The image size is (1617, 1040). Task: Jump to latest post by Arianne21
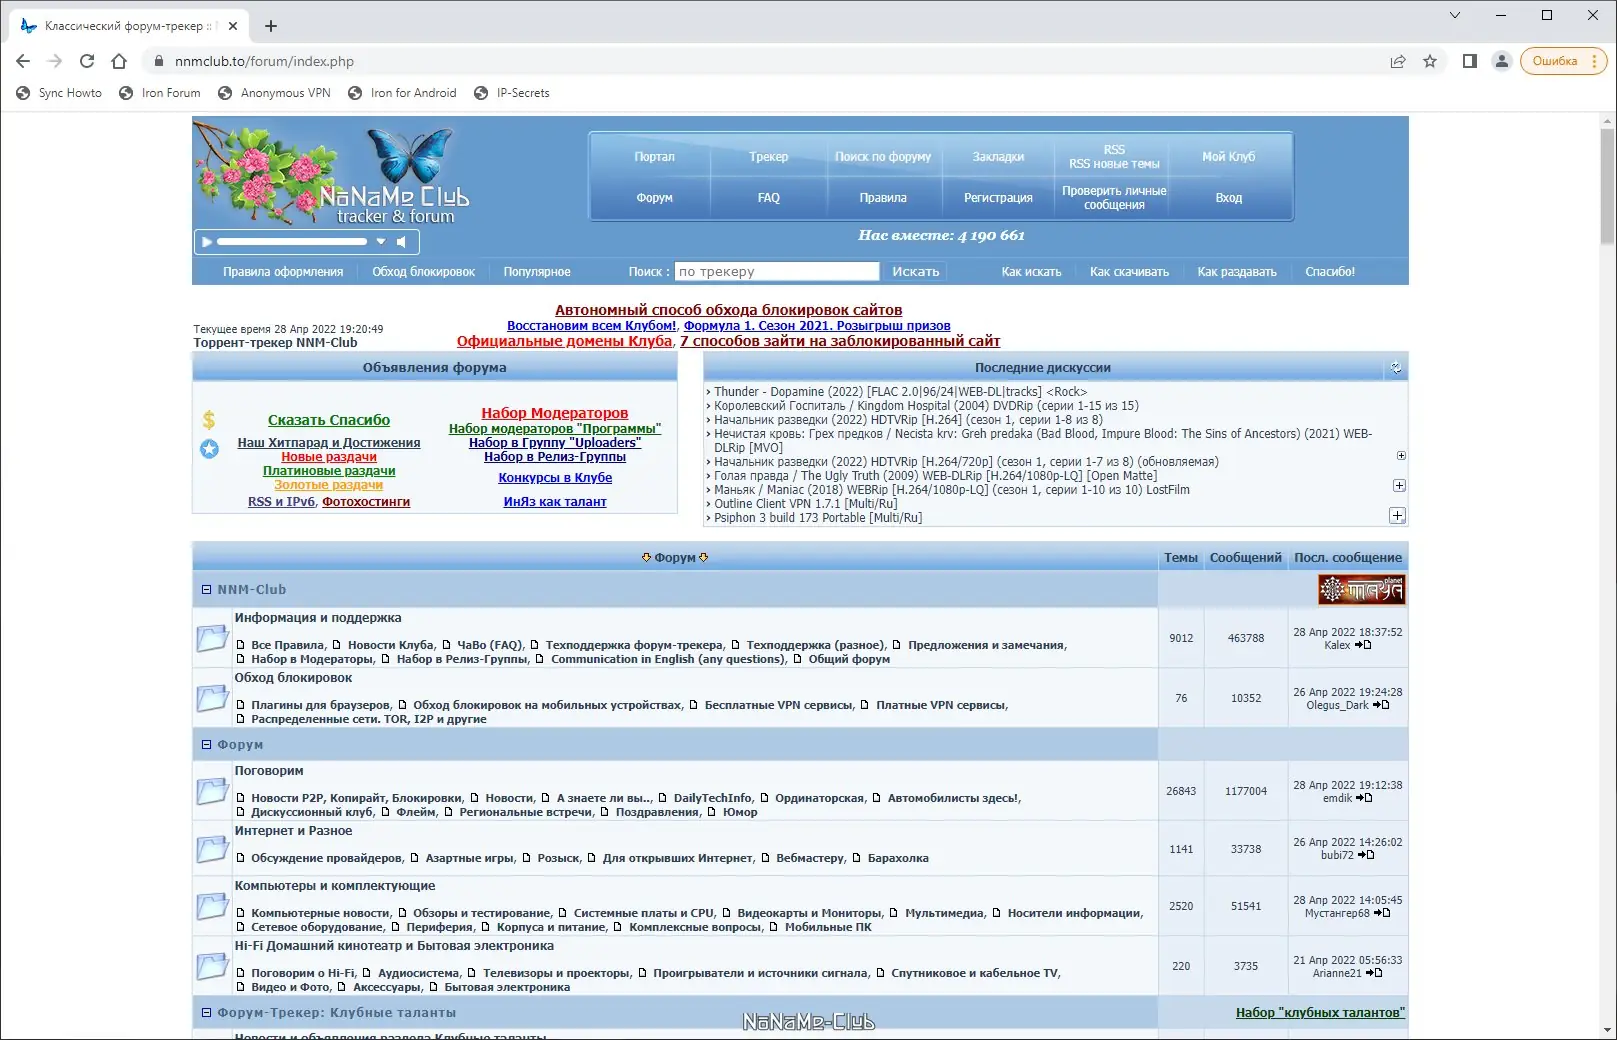click(x=1374, y=973)
